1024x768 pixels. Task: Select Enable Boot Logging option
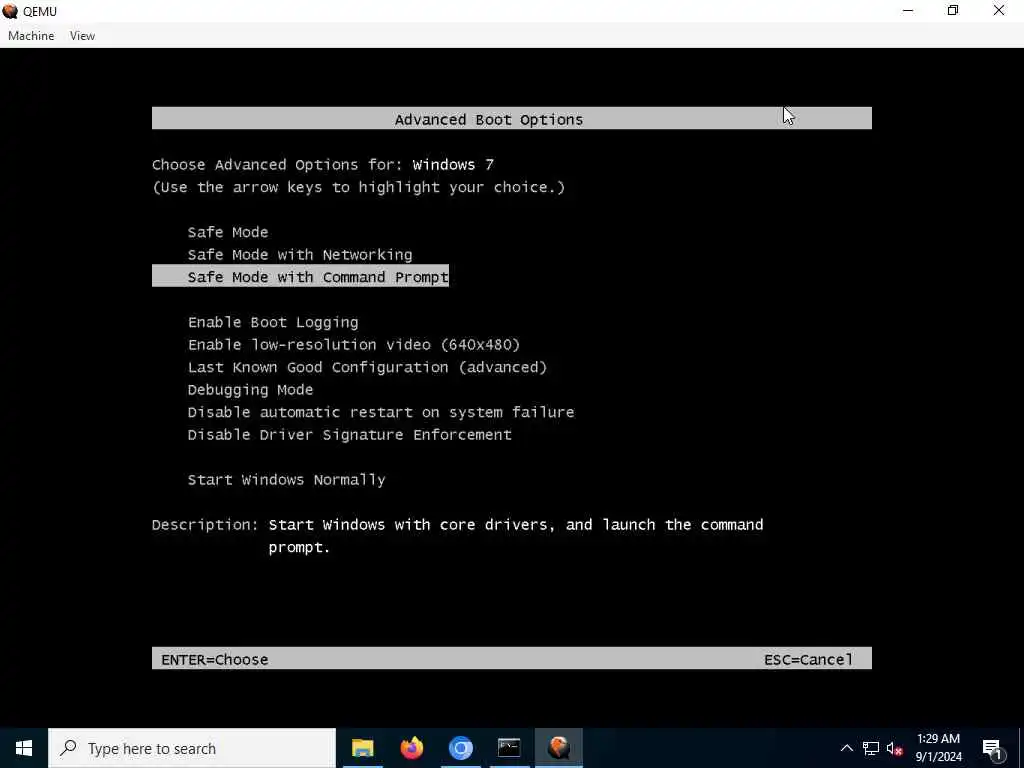[x=273, y=322]
